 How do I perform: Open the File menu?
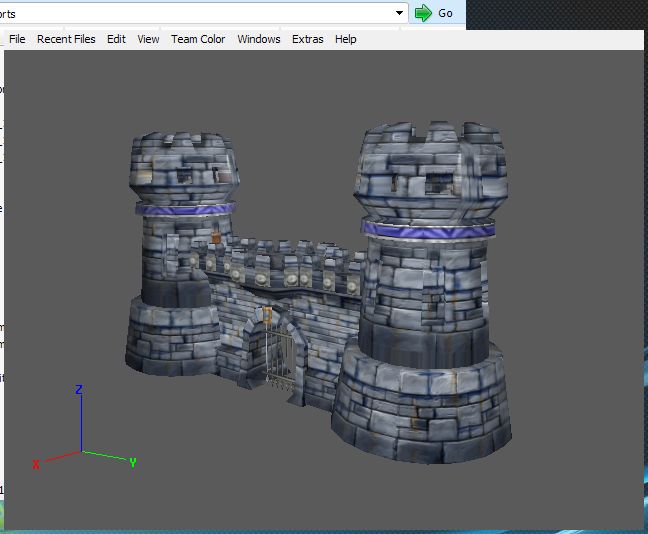tap(17, 39)
